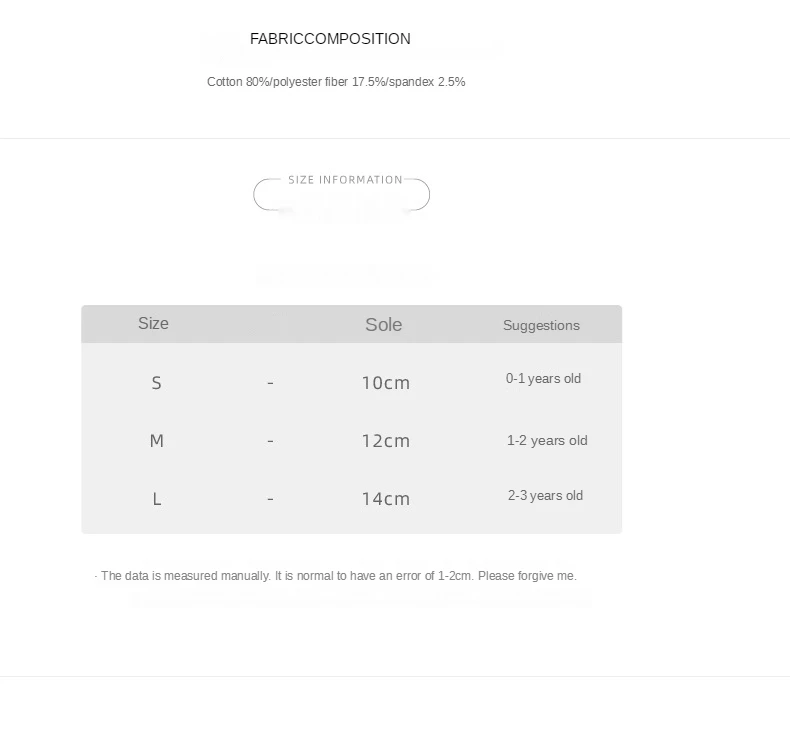Viewport: 790px width, 730px height.
Task: Select size M in the table
Action: click(x=157, y=441)
